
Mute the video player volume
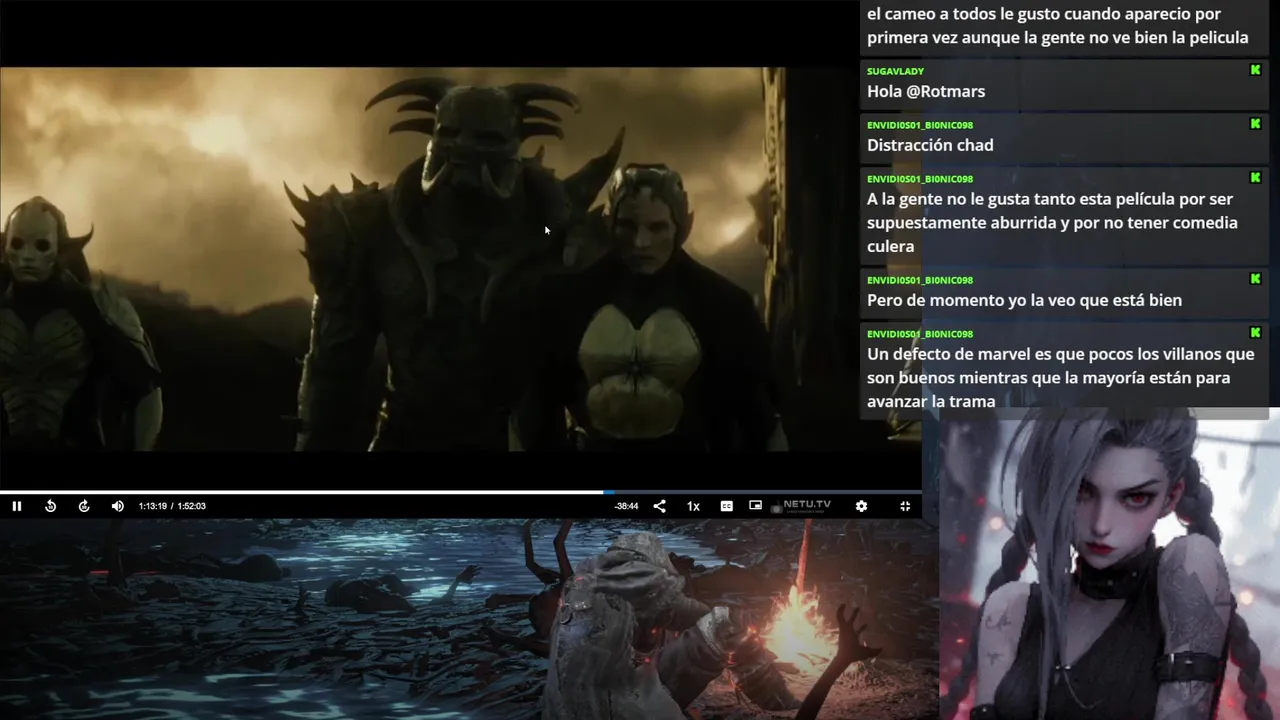pos(118,506)
